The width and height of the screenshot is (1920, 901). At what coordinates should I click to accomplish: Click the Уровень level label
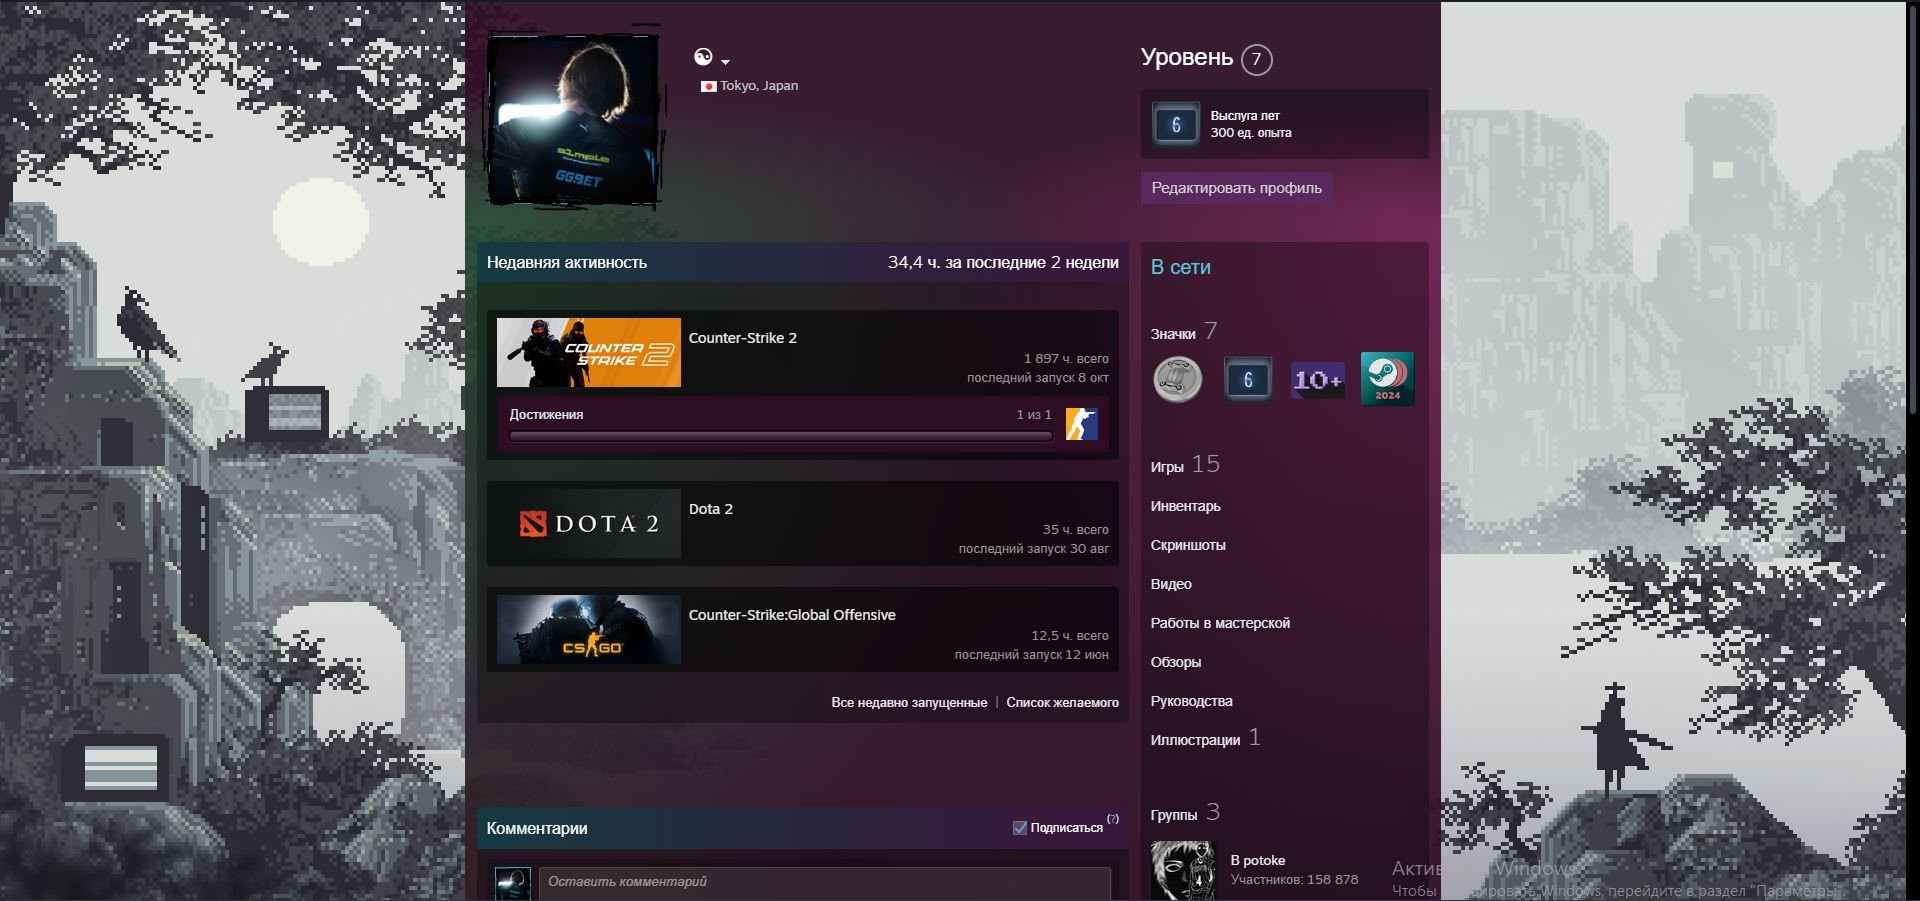coord(1187,57)
